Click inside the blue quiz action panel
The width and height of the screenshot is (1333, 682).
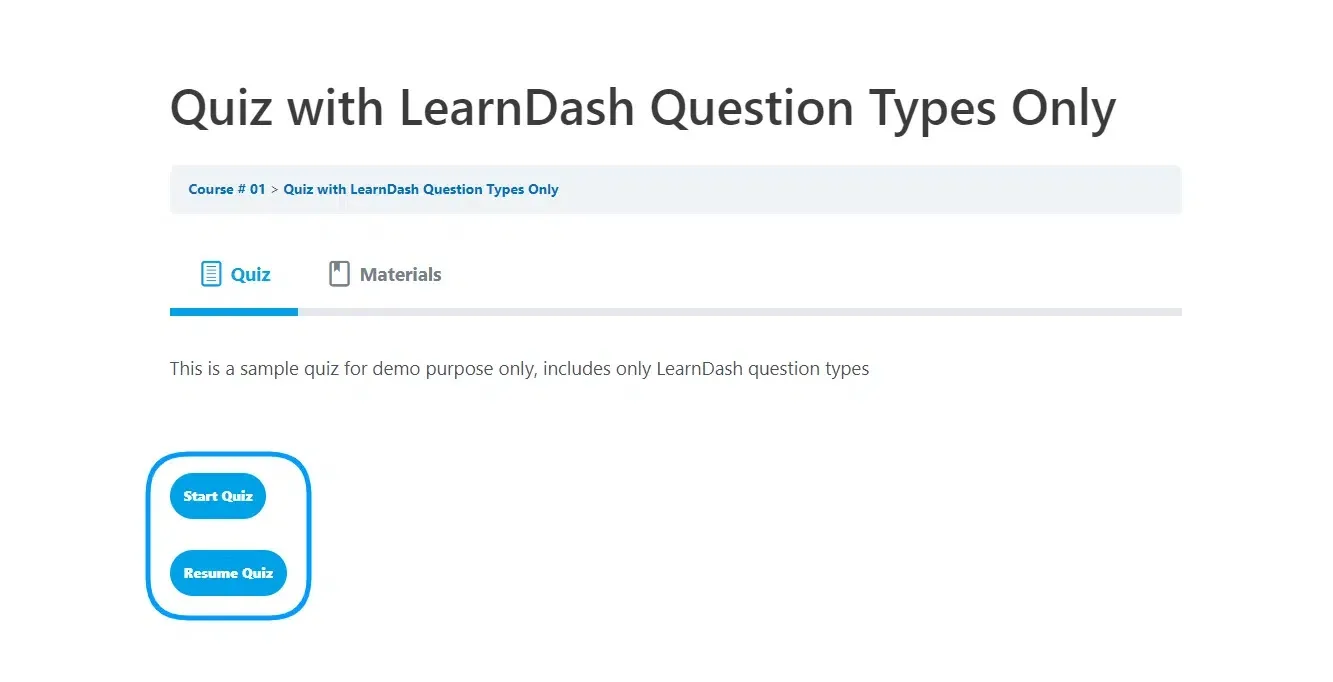tap(229, 535)
